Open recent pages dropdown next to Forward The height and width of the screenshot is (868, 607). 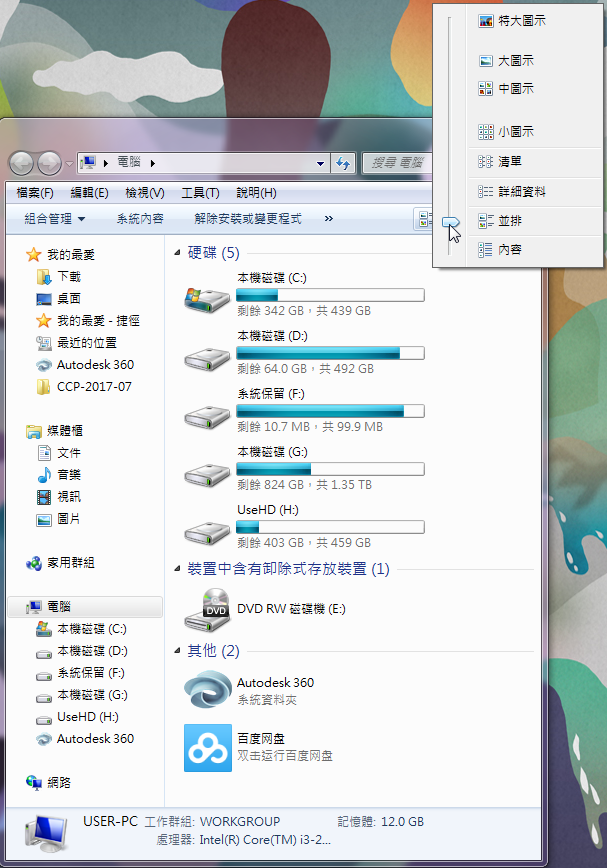coord(69,164)
